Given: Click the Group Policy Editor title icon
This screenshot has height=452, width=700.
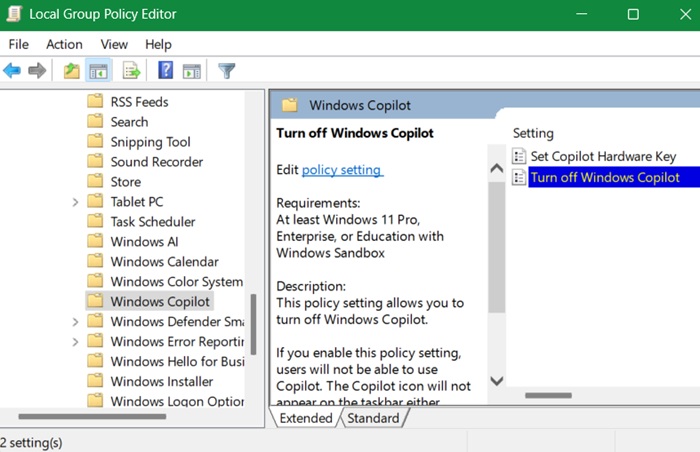Looking at the screenshot, I should pyautogui.click(x=14, y=14).
